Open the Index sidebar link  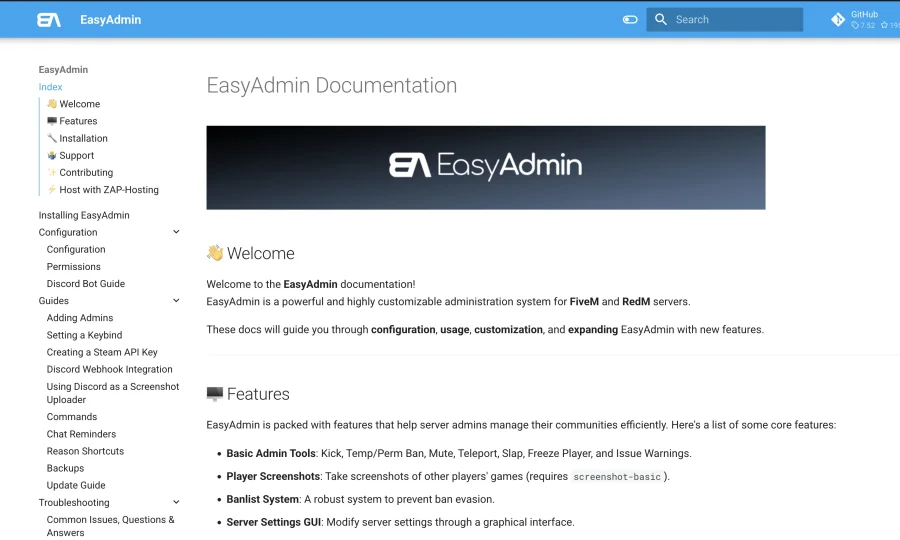click(51, 87)
